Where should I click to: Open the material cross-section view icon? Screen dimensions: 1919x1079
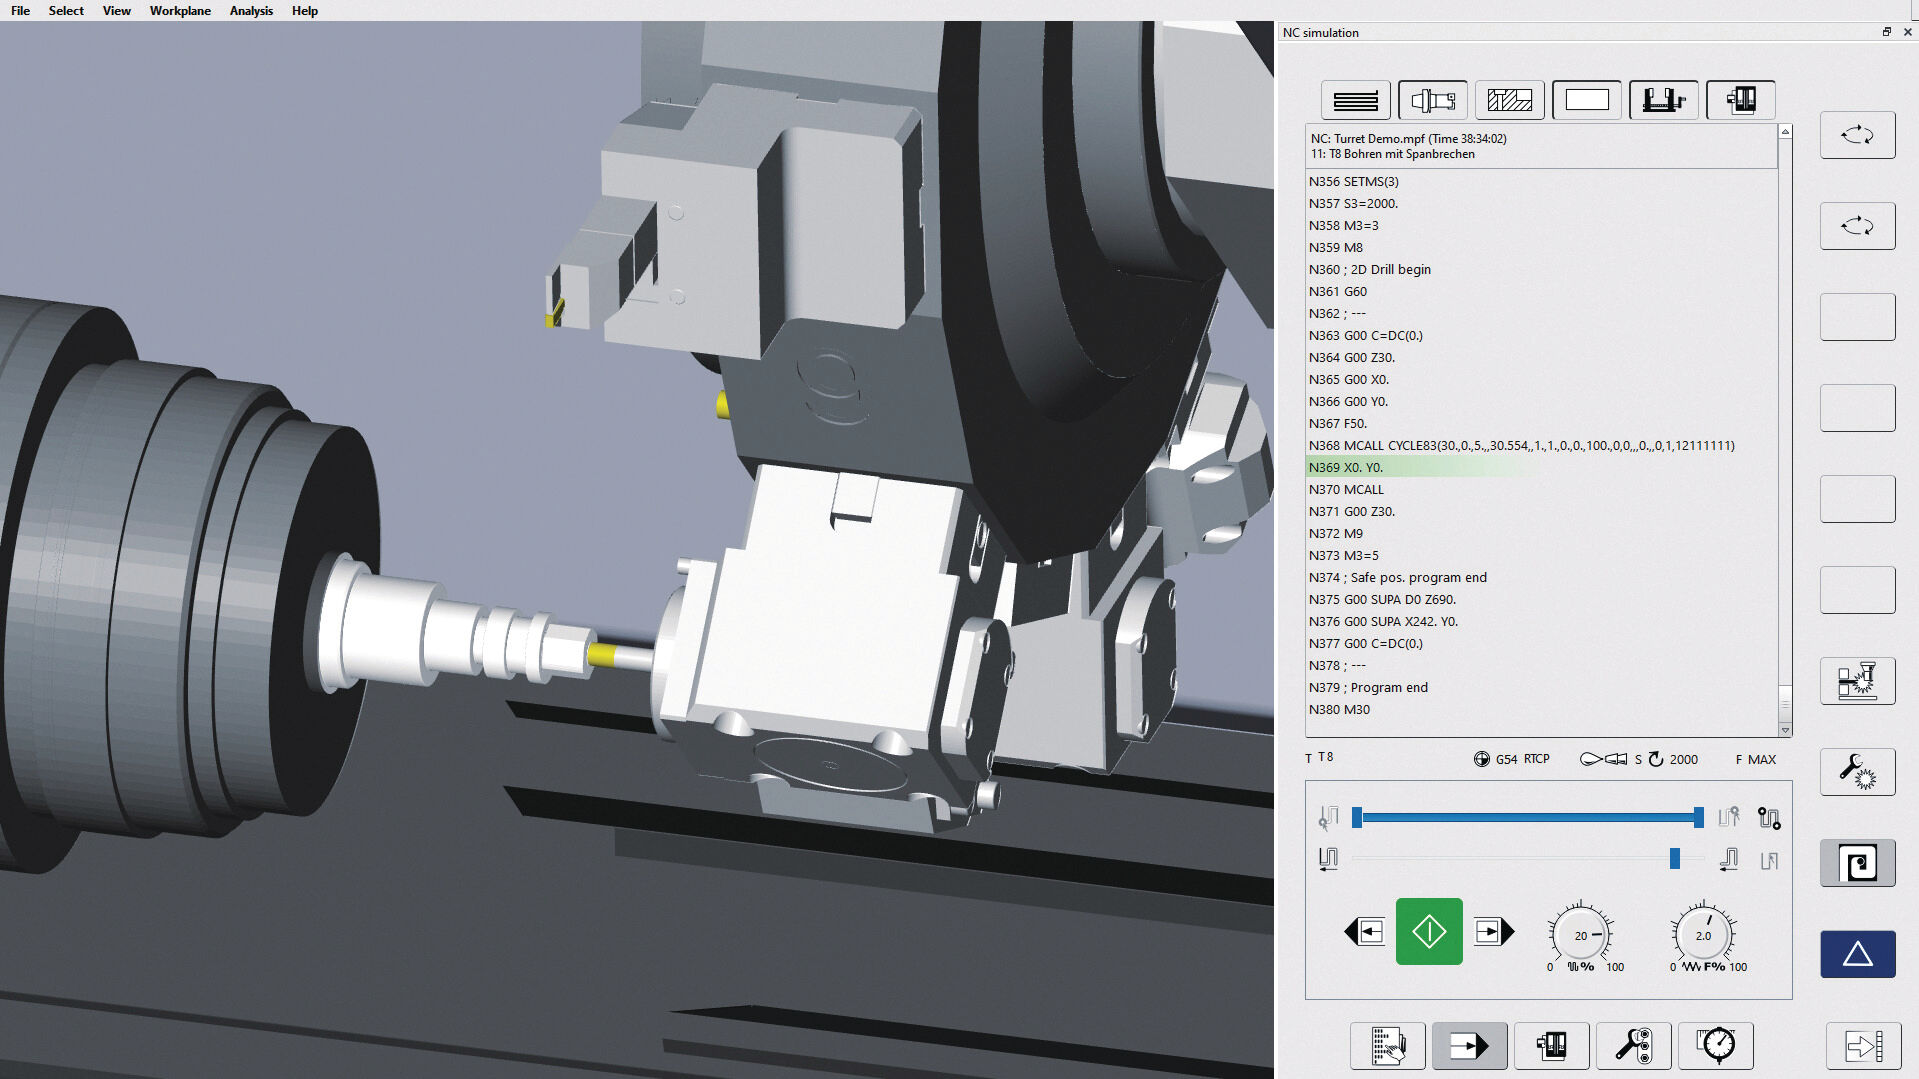tap(1509, 100)
